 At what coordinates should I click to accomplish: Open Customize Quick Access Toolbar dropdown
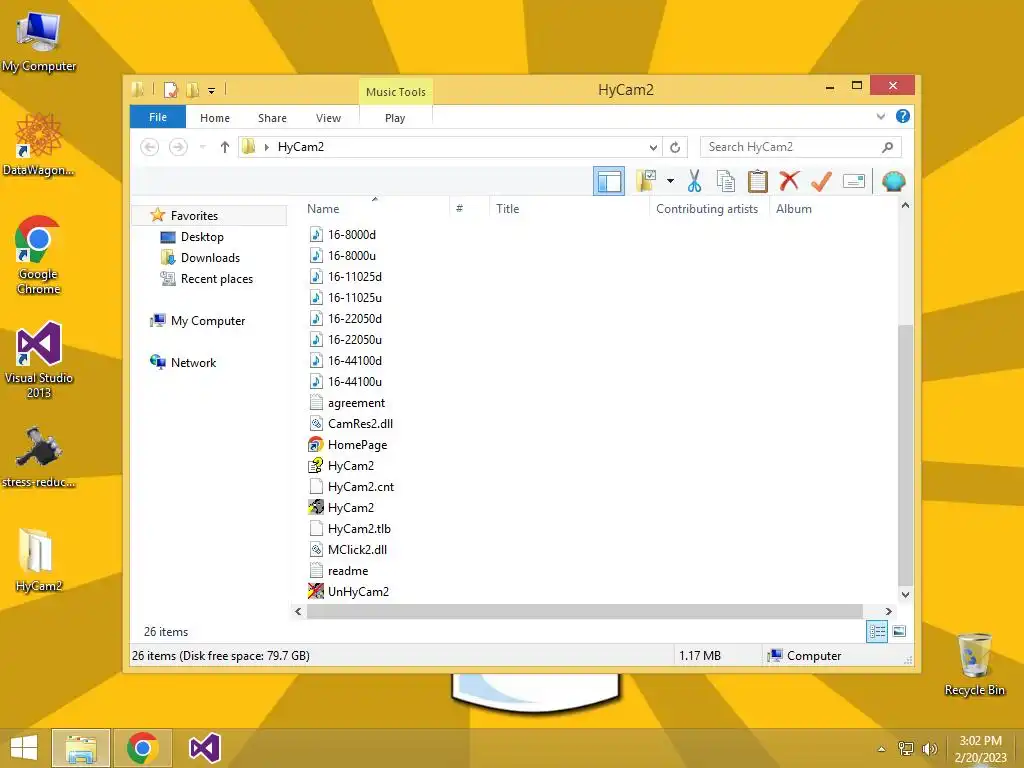coord(212,91)
